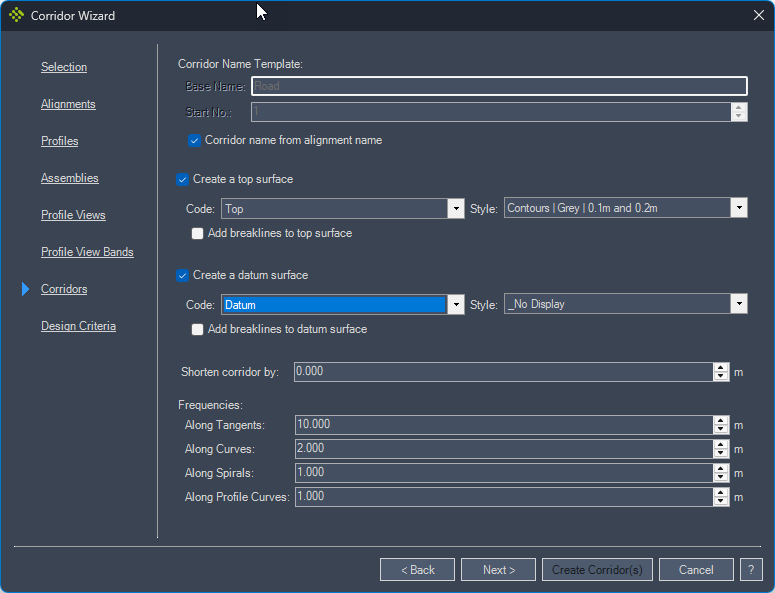Image resolution: width=775 pixels, height=593 pixels.
Task: Click the Base Name input field
Action: (x=499, y=86)
